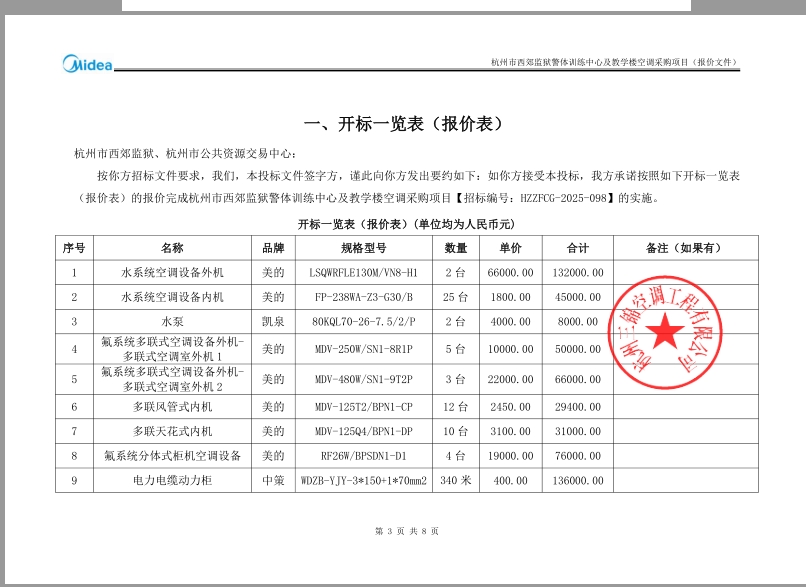
Task: Select the "规格型号" column header
Action: [x=363, y=248]
